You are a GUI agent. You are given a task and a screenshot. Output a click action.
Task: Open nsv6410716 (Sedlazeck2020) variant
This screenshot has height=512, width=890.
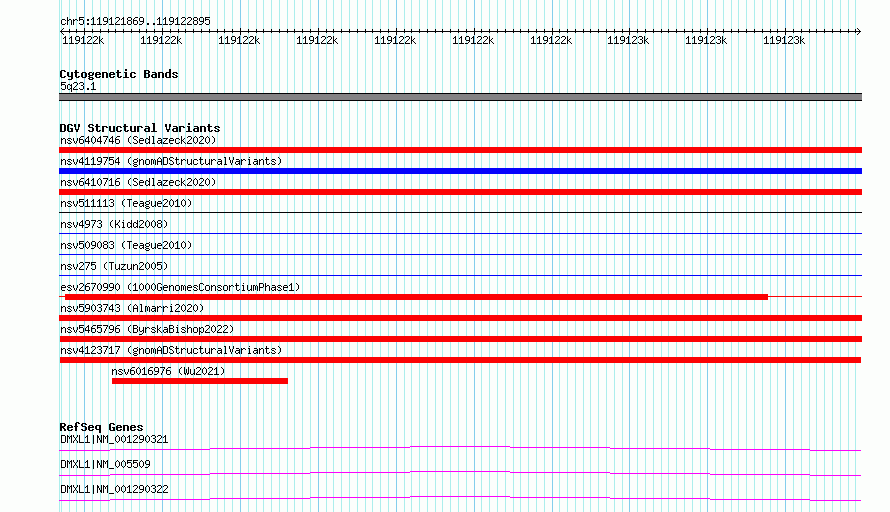point(138,182)
